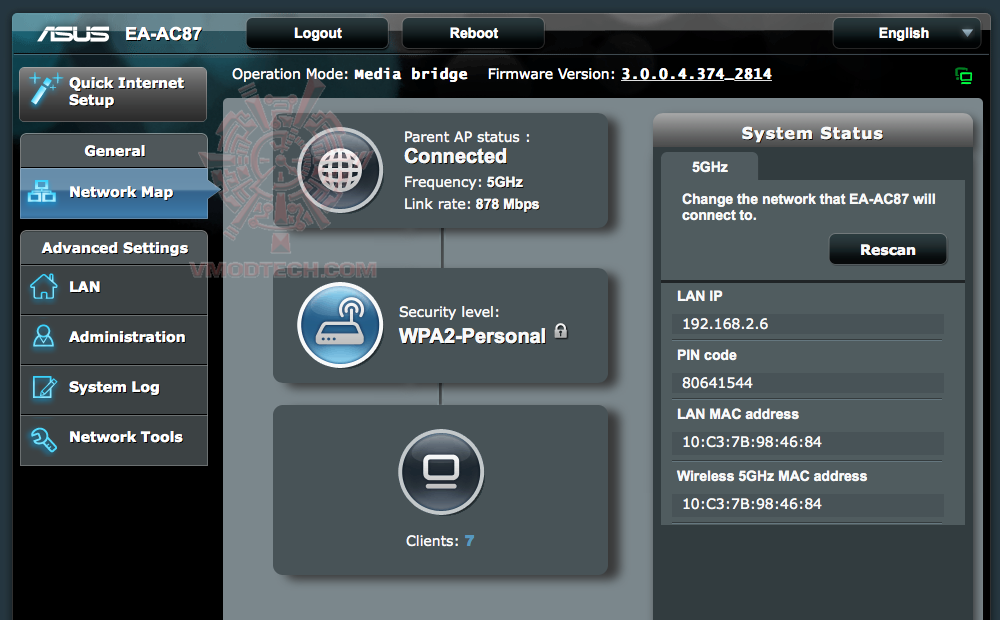The height and width of the screenshot is (620, 1000).
Task: Select the Network Map menu item
Action: pyautogui.click(x=115, y=193)
